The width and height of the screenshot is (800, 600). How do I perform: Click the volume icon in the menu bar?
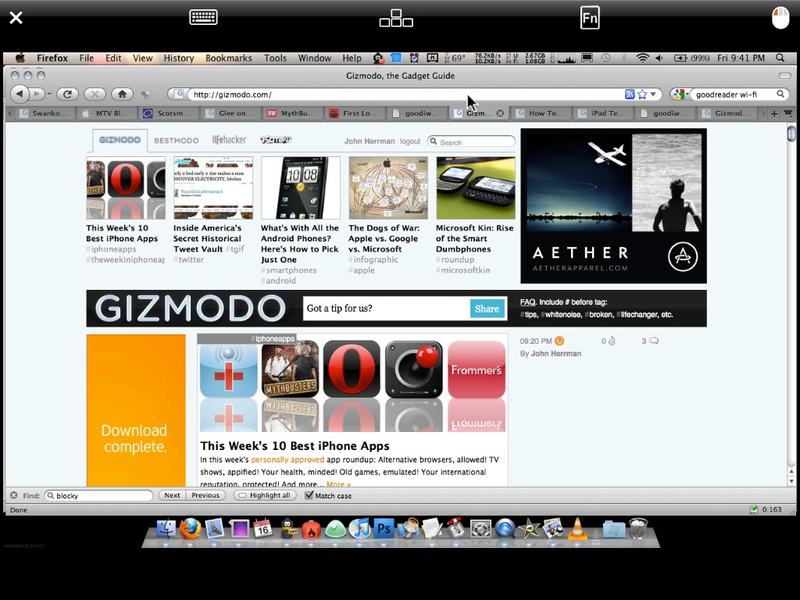659,58
